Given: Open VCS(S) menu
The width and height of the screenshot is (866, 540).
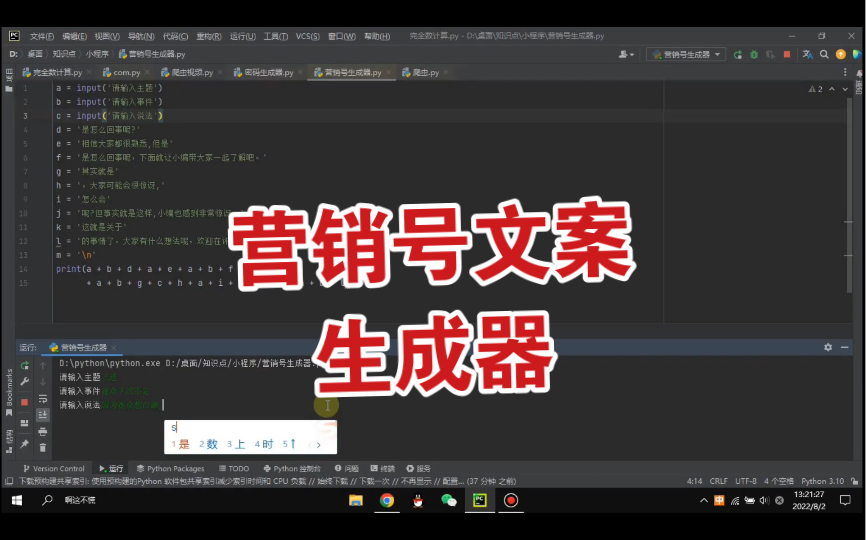Looking at the screenshot, I should pyautogui.click(x=308, y=36).
